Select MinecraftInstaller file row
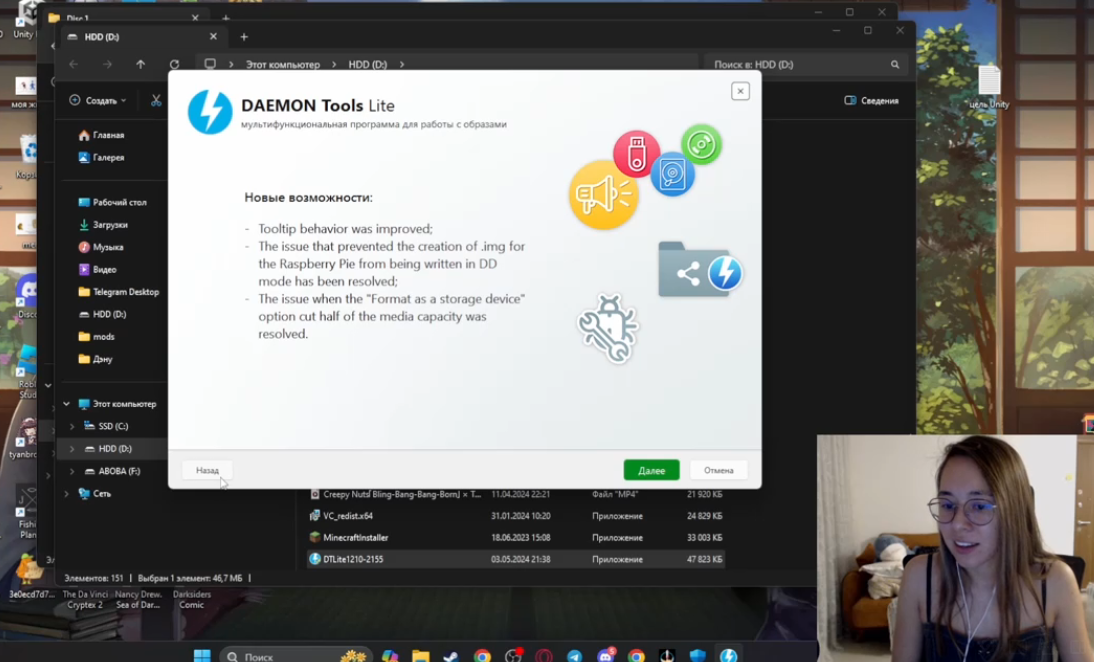 [x=516, y=537]
